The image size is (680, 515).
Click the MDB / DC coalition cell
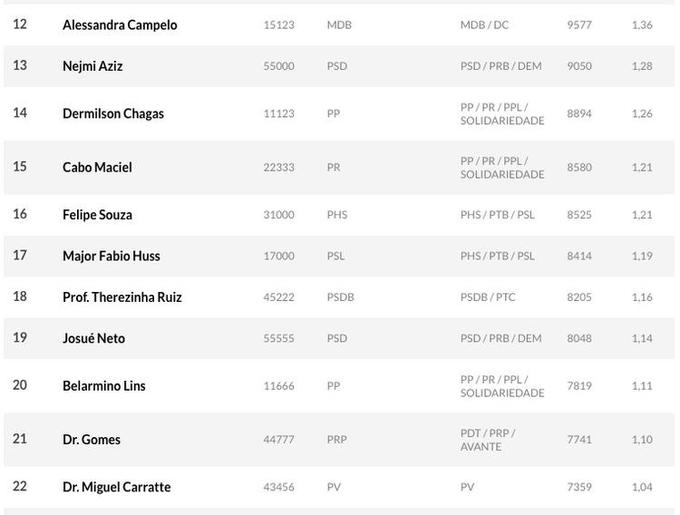[x=484, y=25]
